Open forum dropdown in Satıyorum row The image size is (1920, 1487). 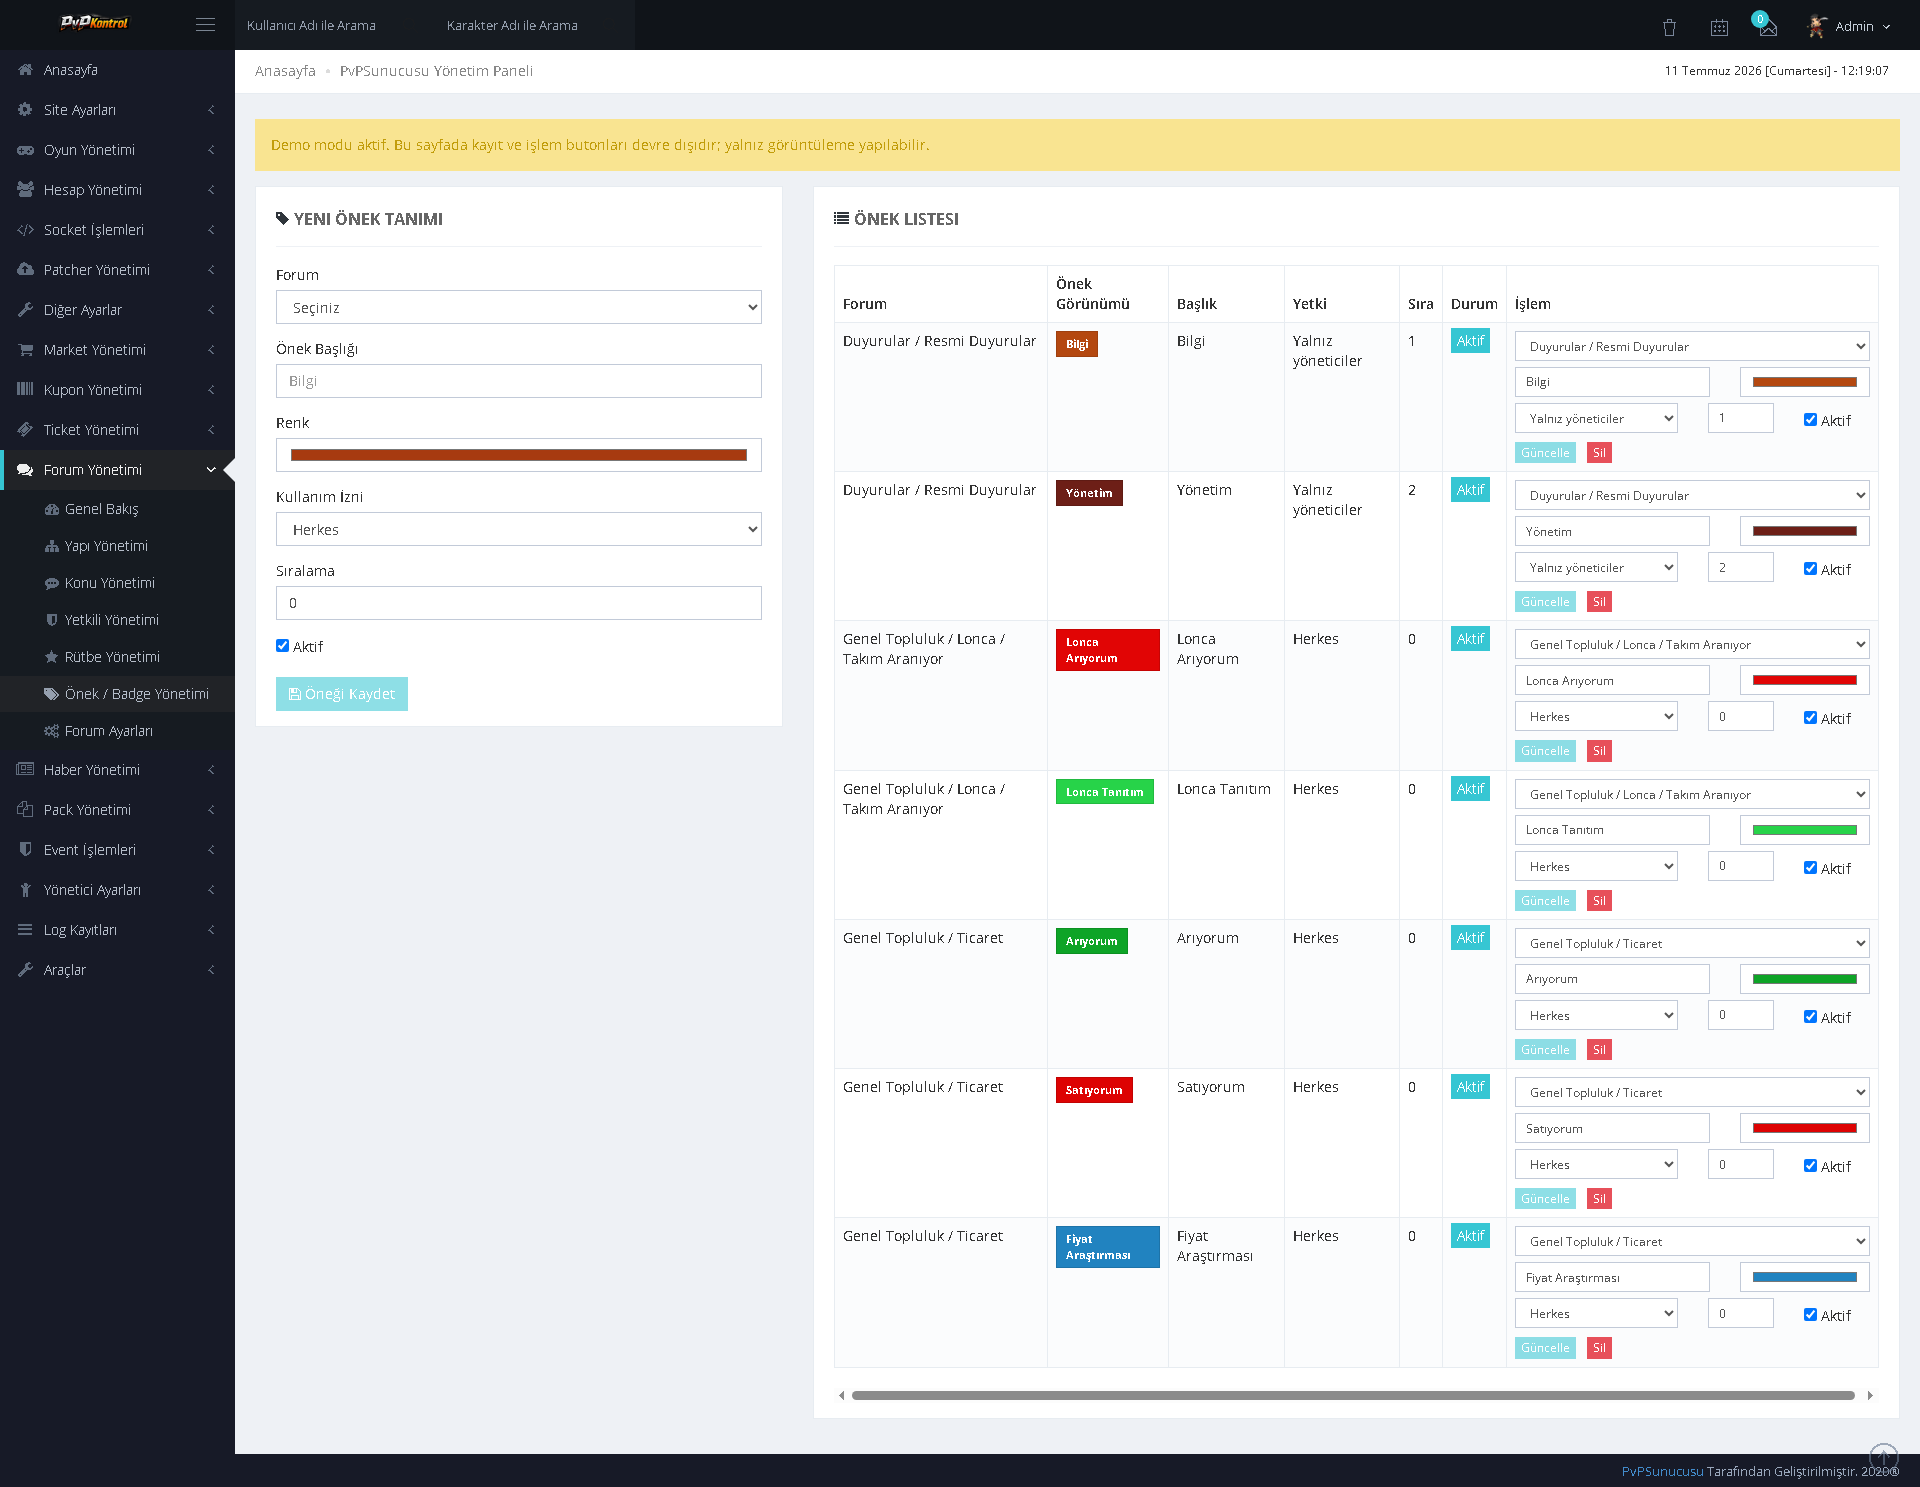[1692, 1093]
